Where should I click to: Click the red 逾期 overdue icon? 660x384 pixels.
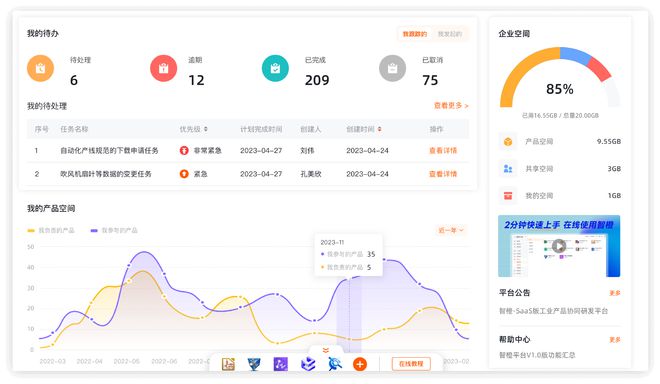163,68
